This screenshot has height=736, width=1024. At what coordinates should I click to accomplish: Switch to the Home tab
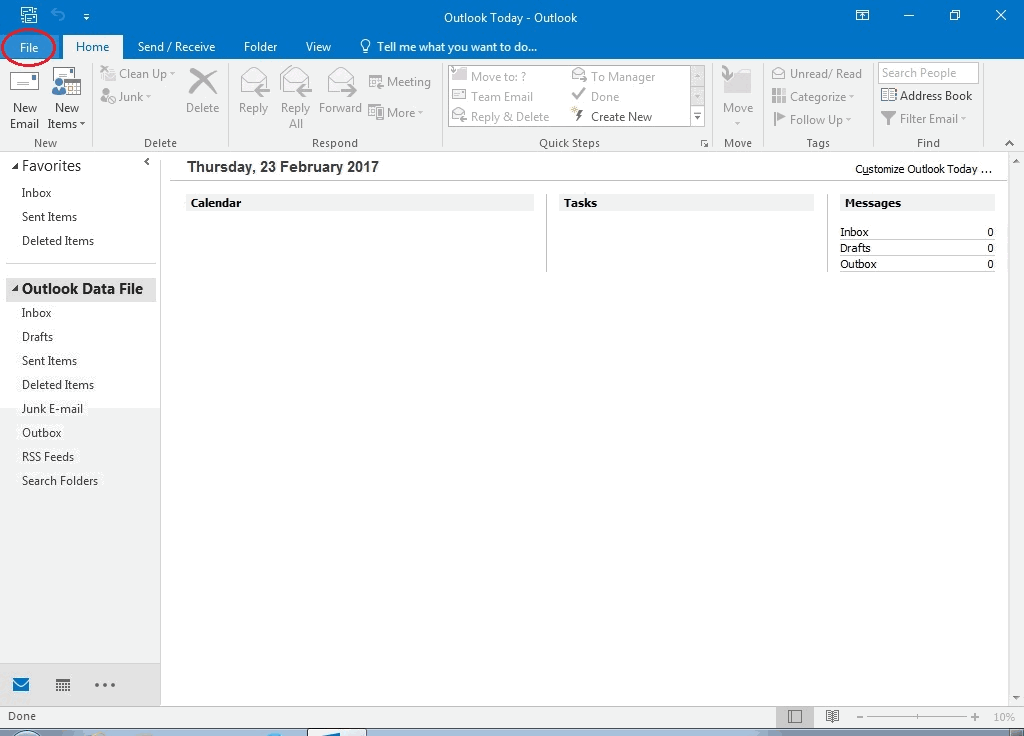(x=92, y=47)
